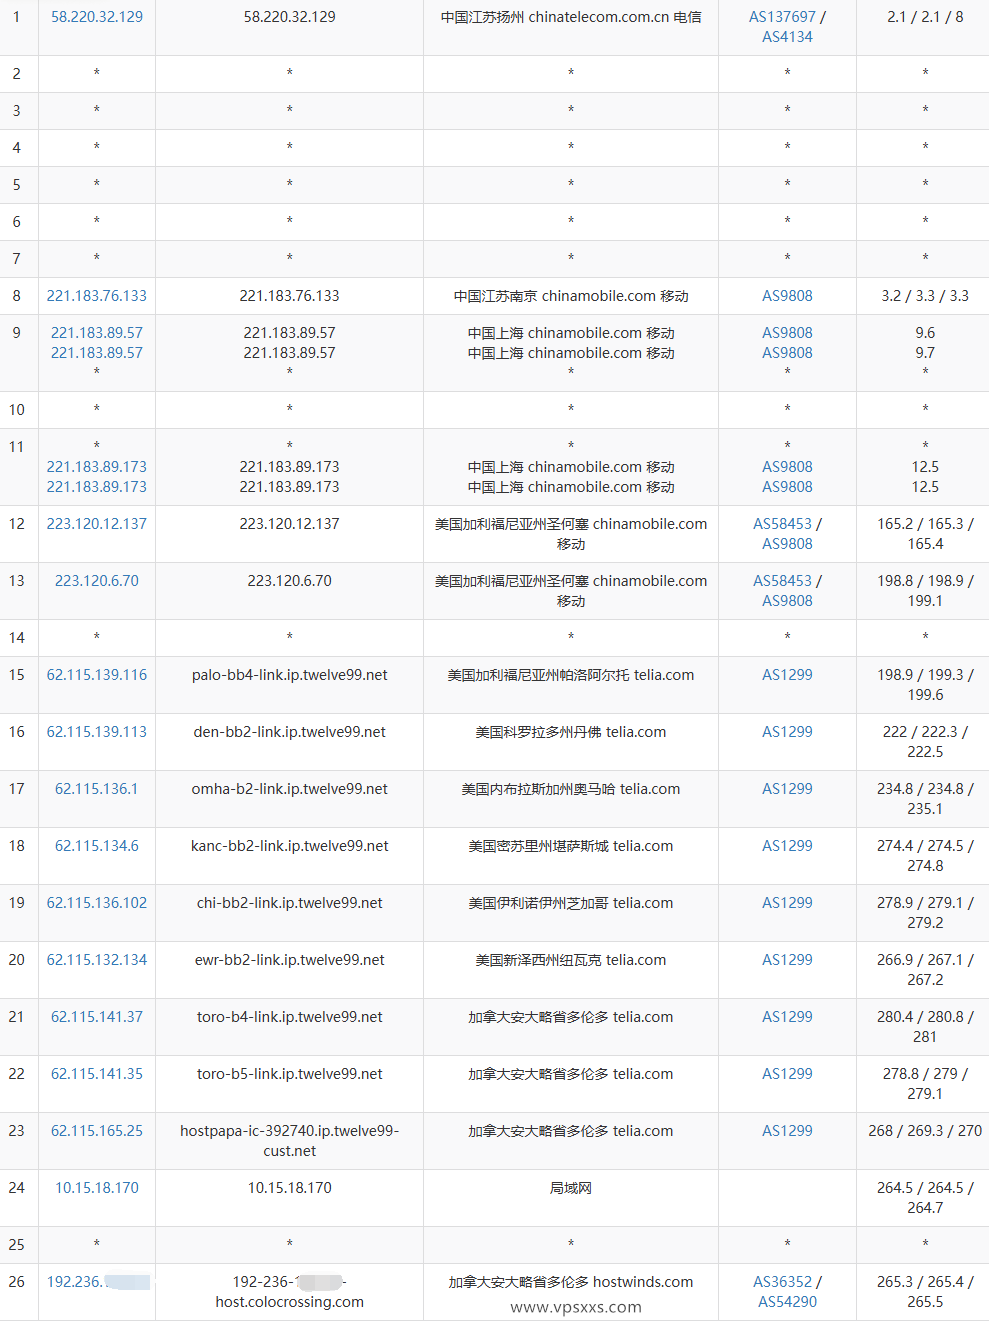Open IP link 62.115.139.116
Screen dimensions: 989x1334
point(97,675)
